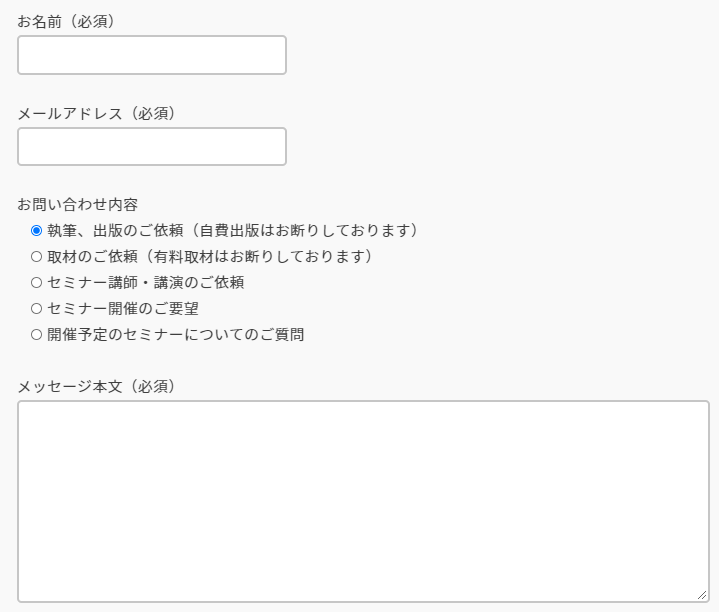
Task: Focus the メールアドレス input box
Action: point(152,147)
